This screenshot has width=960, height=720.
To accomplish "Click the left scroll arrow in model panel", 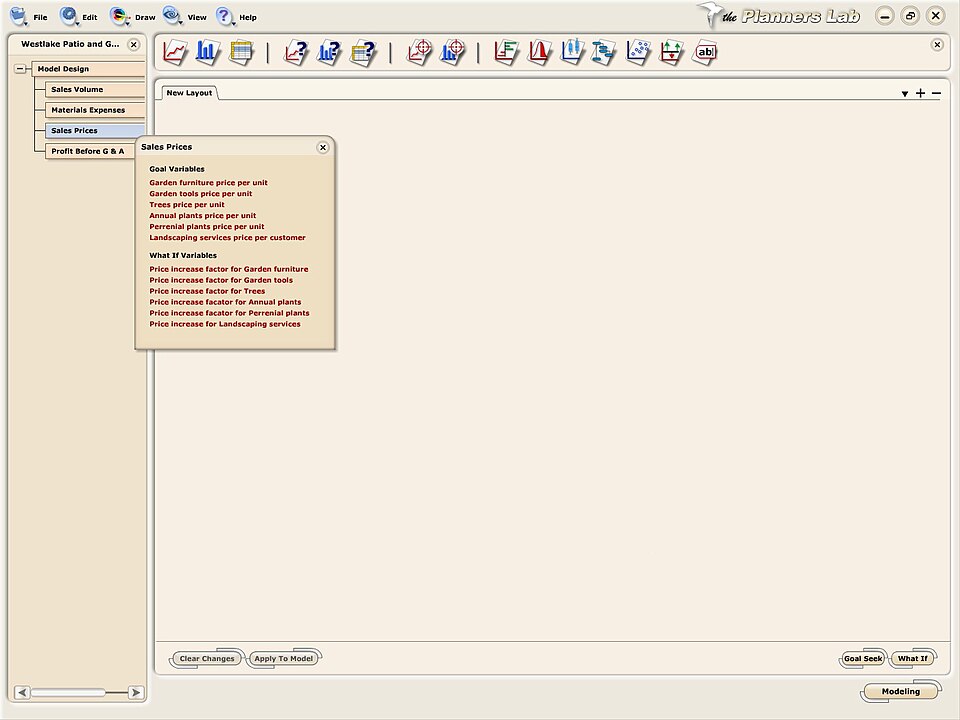I will click(x=23, y=692).
